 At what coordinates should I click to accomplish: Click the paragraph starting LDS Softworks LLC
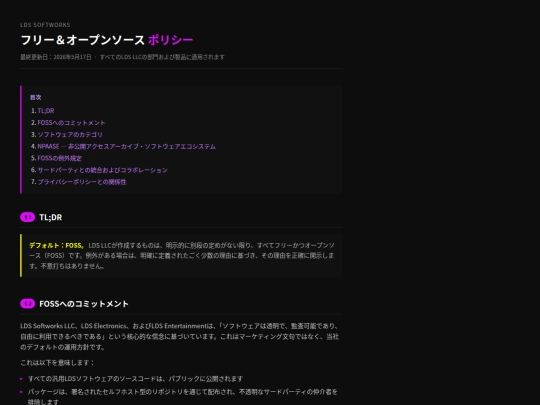point(179,336)
